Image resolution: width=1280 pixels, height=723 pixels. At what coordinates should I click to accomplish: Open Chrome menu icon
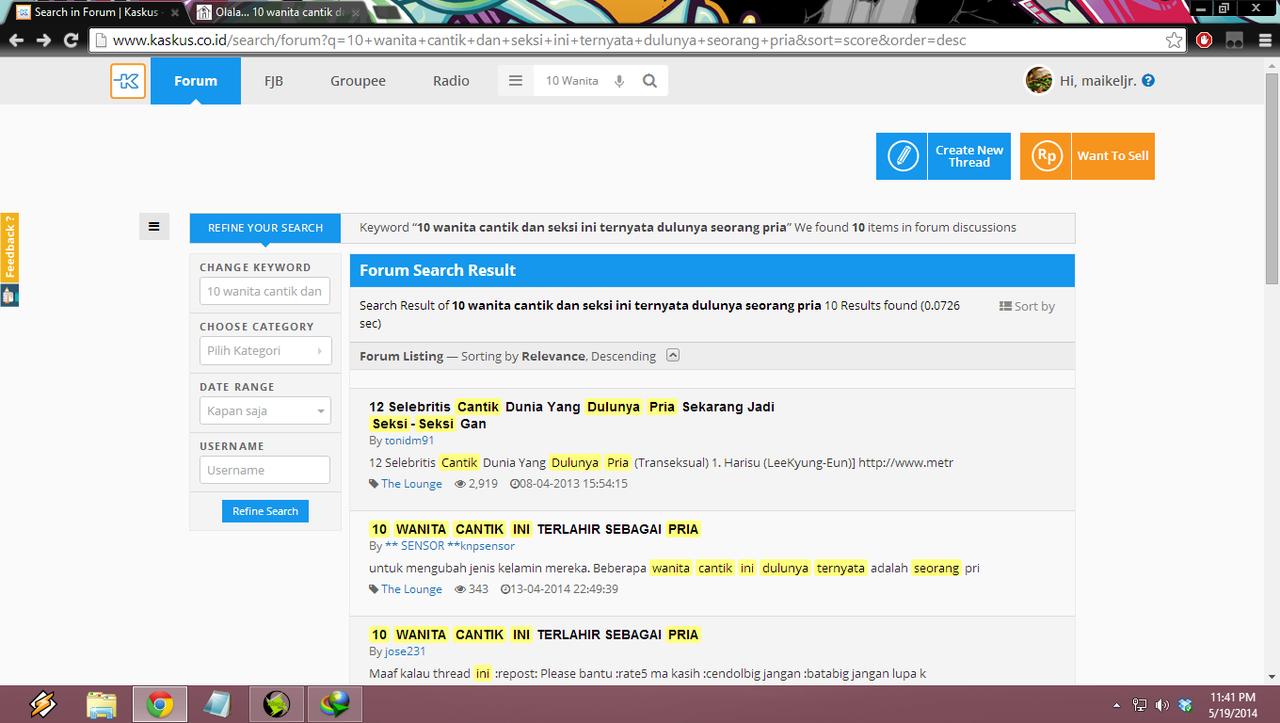[x=1263, y=40]
